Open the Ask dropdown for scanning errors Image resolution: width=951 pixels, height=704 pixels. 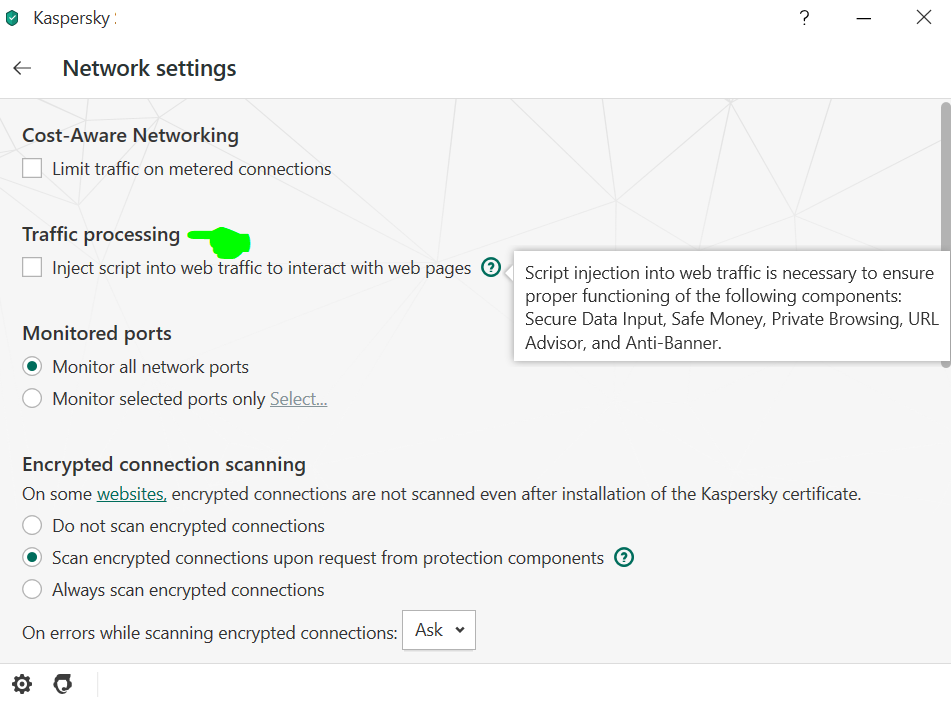[x=438, y=630]
